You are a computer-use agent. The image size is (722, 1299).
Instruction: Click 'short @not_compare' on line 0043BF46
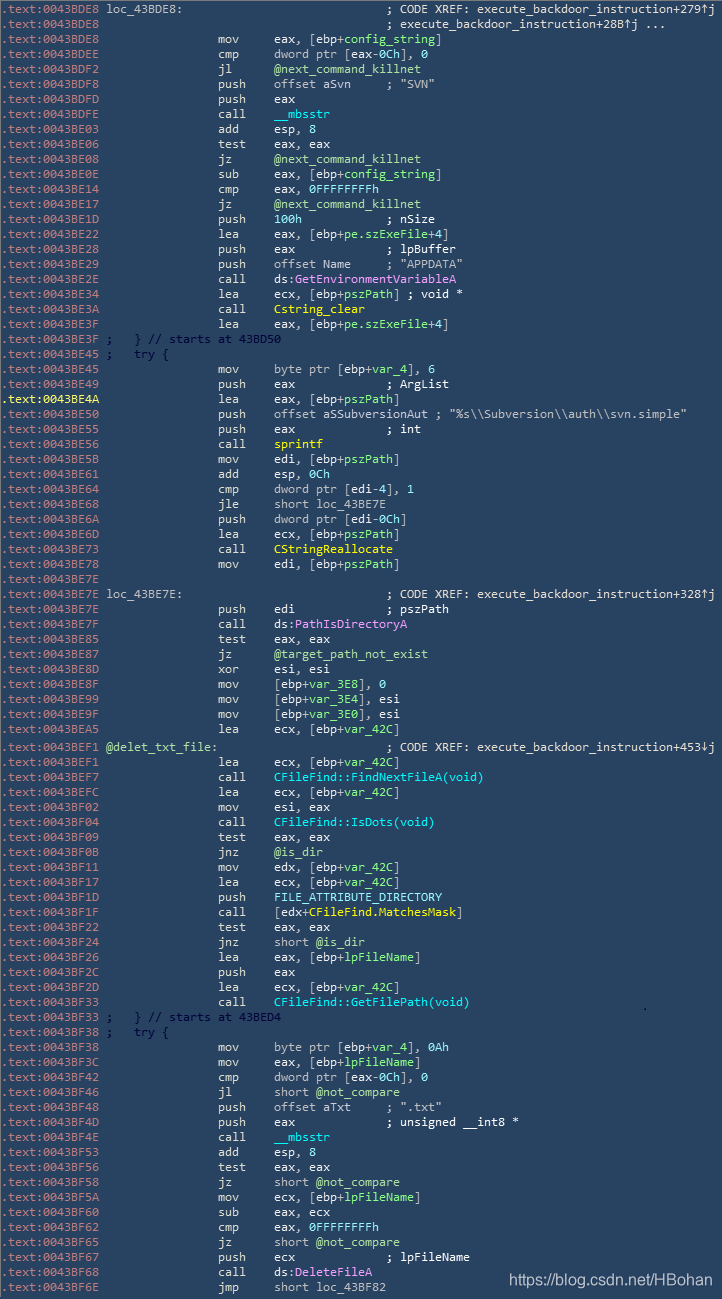click(x=337, y=1092)
